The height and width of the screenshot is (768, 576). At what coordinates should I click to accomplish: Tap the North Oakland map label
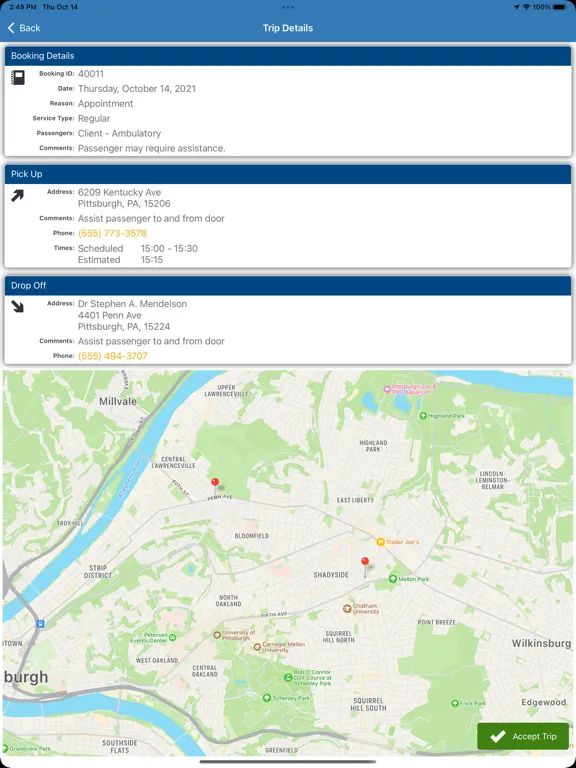(x=228, y=601)
